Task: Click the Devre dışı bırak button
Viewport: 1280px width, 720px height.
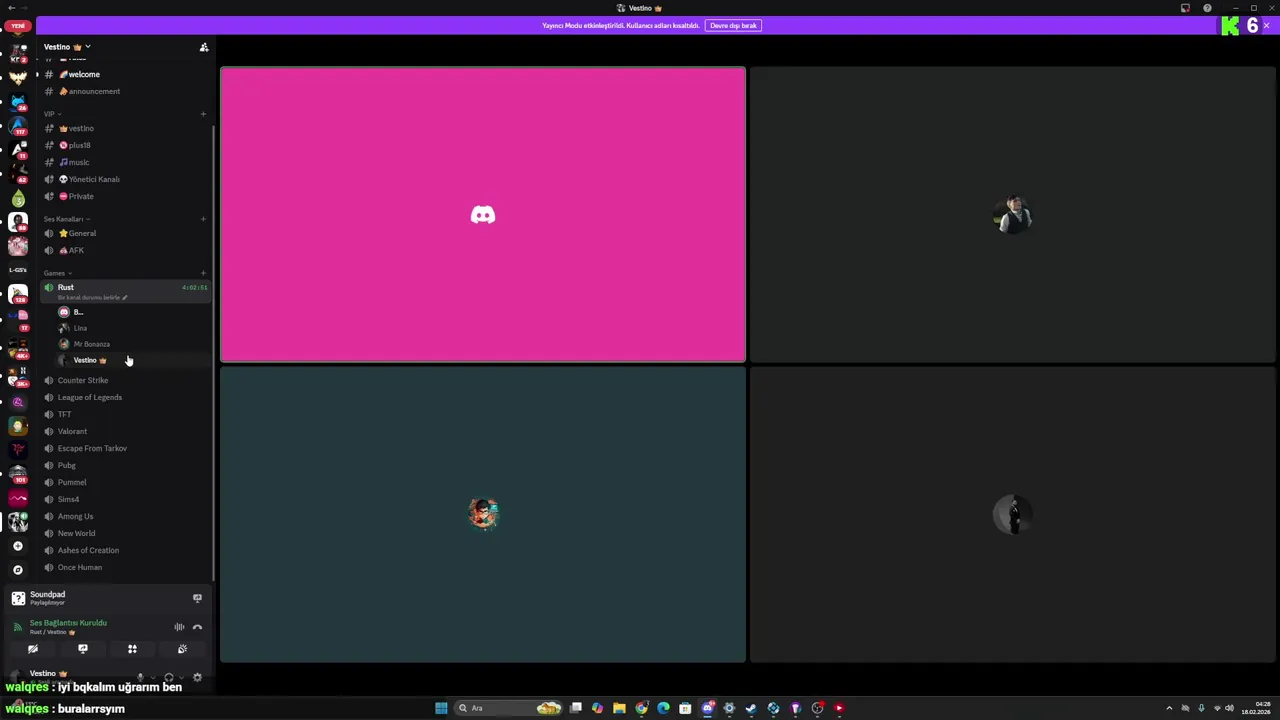Action: click(x=734, y=25)
